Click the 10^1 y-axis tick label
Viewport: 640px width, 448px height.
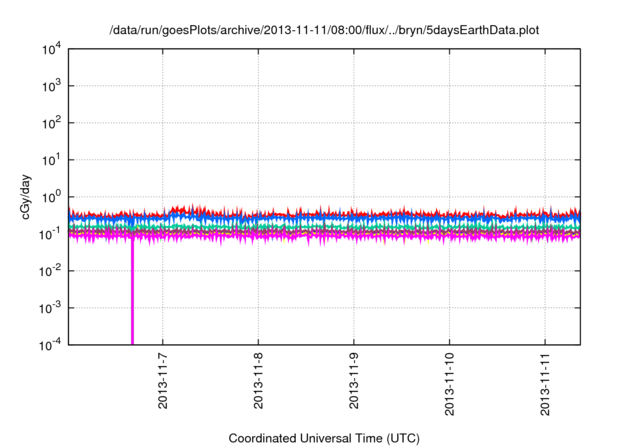(51, 160)
